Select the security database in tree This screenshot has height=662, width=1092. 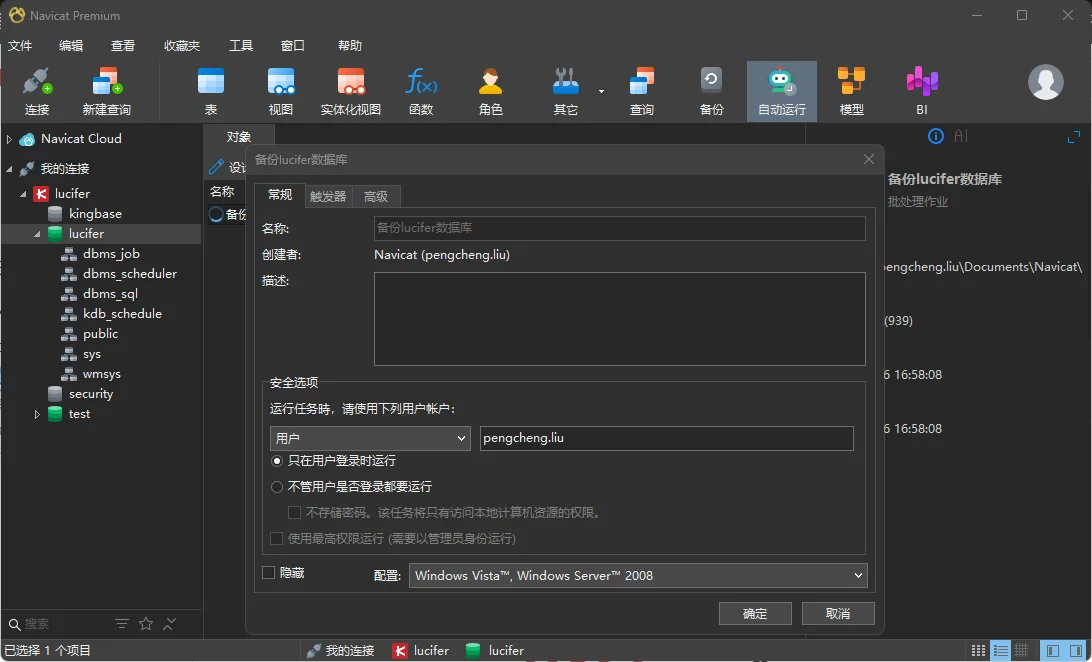91,394
